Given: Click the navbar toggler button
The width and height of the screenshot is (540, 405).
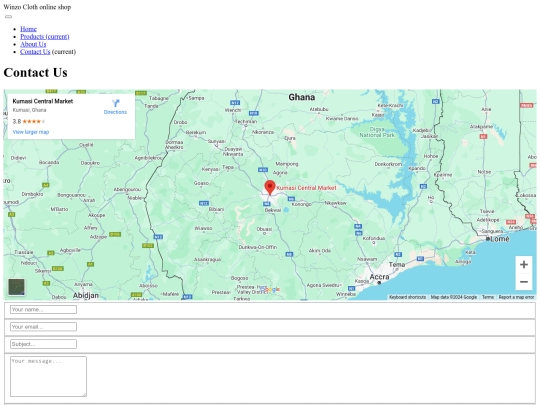Looking at the screenshot, I should coord(8,17).
